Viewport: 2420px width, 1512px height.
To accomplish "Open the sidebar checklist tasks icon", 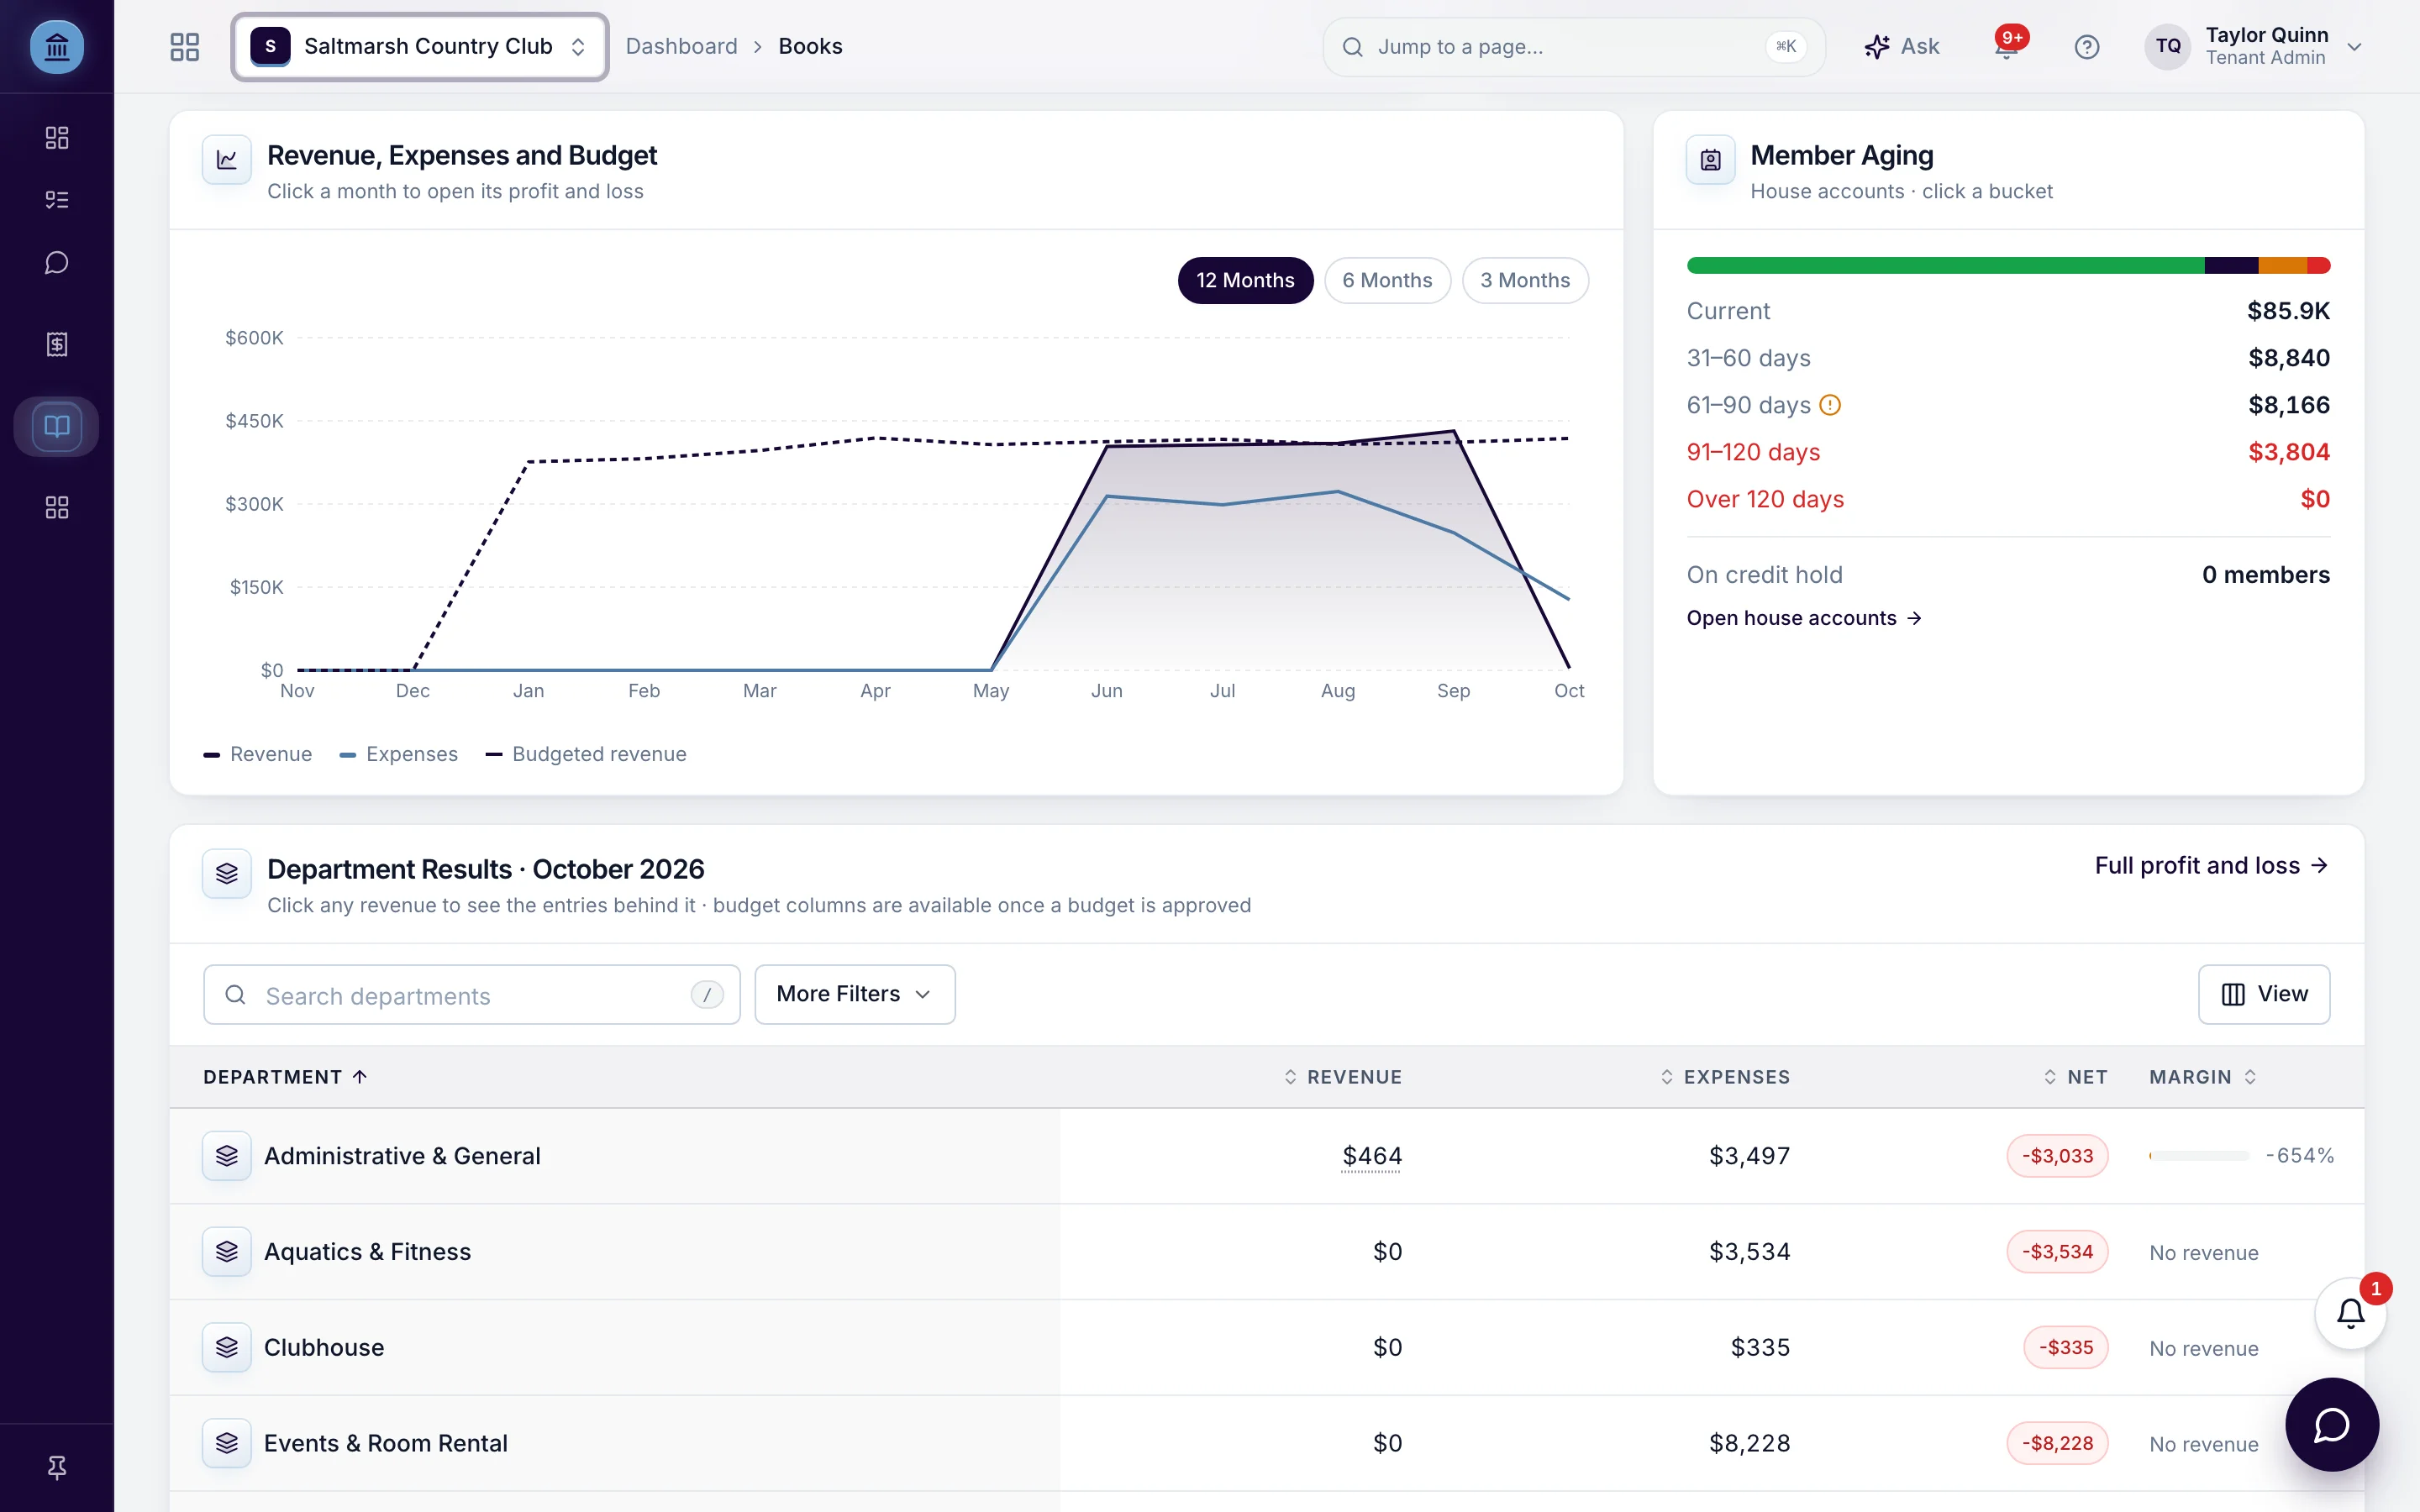I will coord(57,200).
